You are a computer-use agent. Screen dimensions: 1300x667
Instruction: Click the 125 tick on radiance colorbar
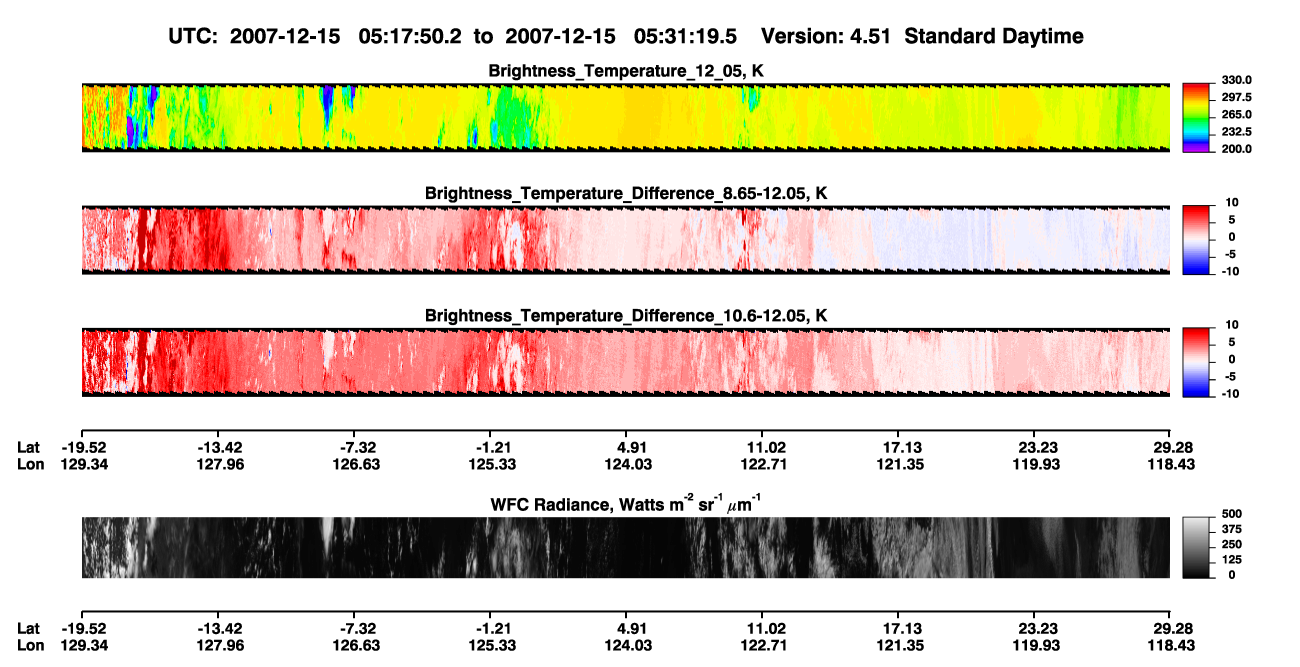1231,559
